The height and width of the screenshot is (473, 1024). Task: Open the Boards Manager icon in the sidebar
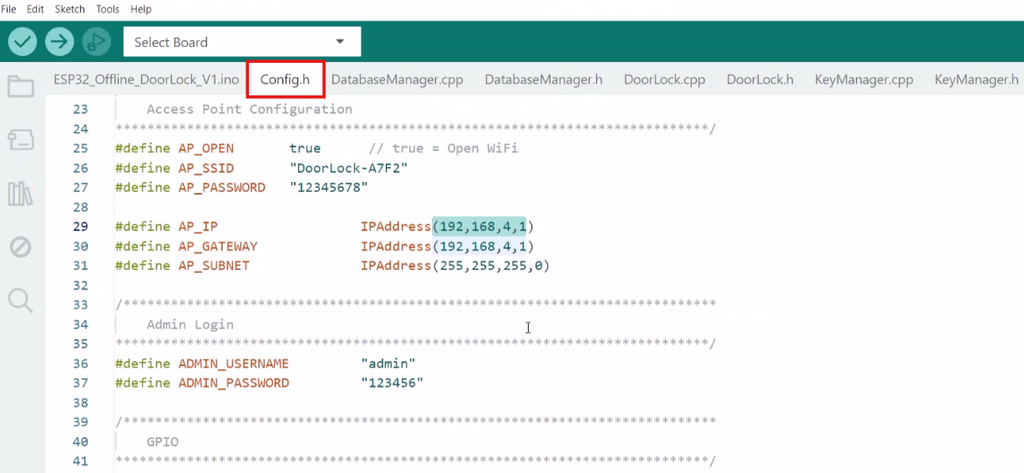pos(20,140)
